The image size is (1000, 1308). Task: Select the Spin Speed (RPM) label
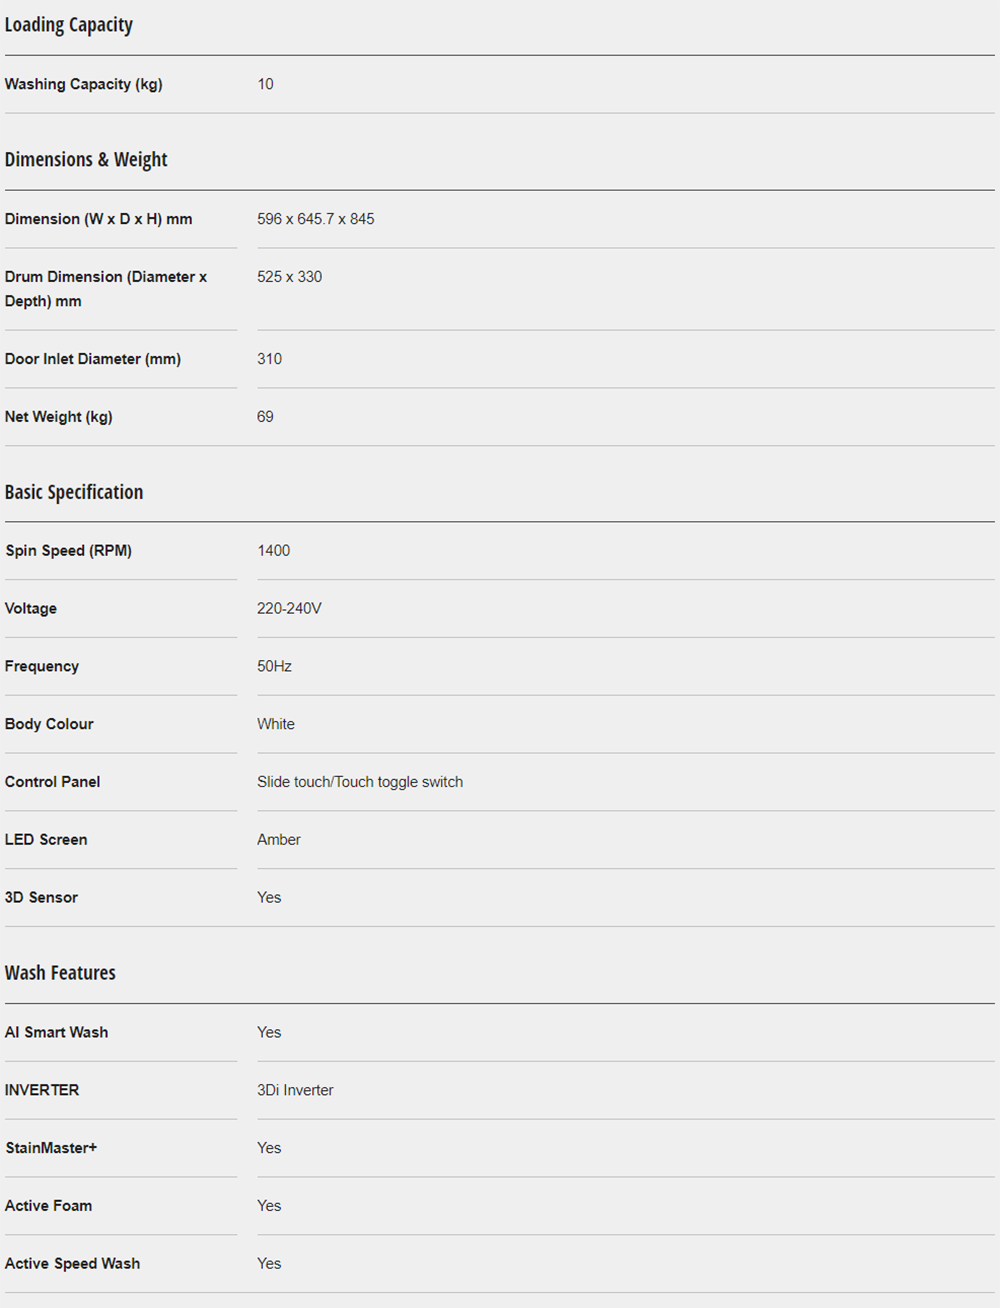(68, 551)
